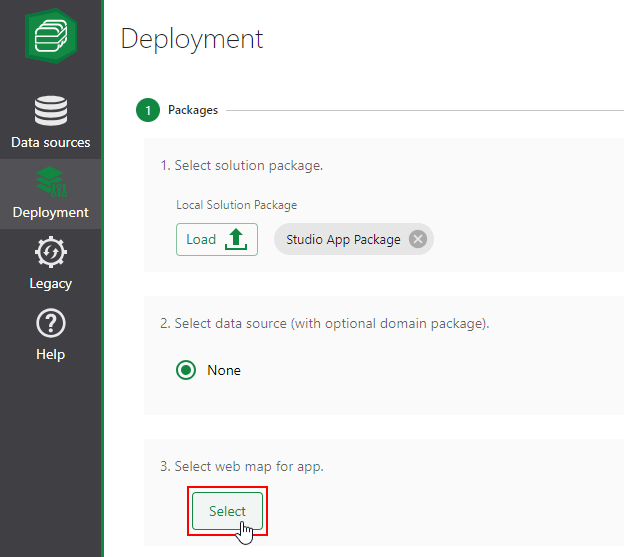The image size is (624, 557).
Task: Click the Local Solution Package label
Action: (x=236, y=205)
